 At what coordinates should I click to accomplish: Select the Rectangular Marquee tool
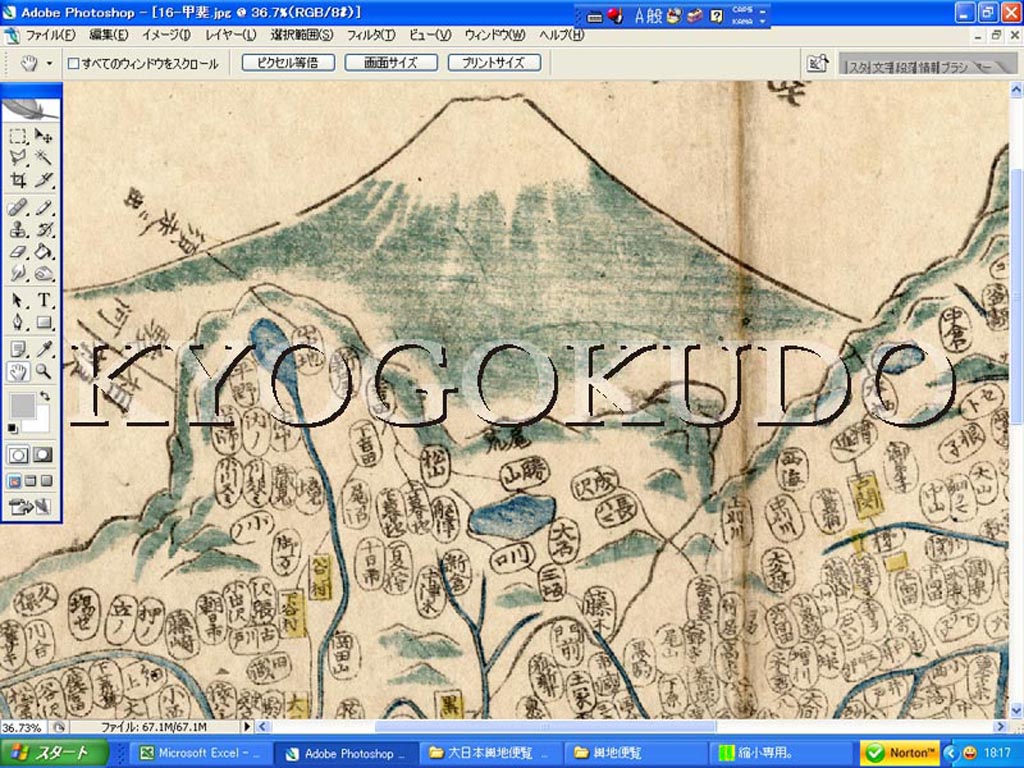point(18,136)
